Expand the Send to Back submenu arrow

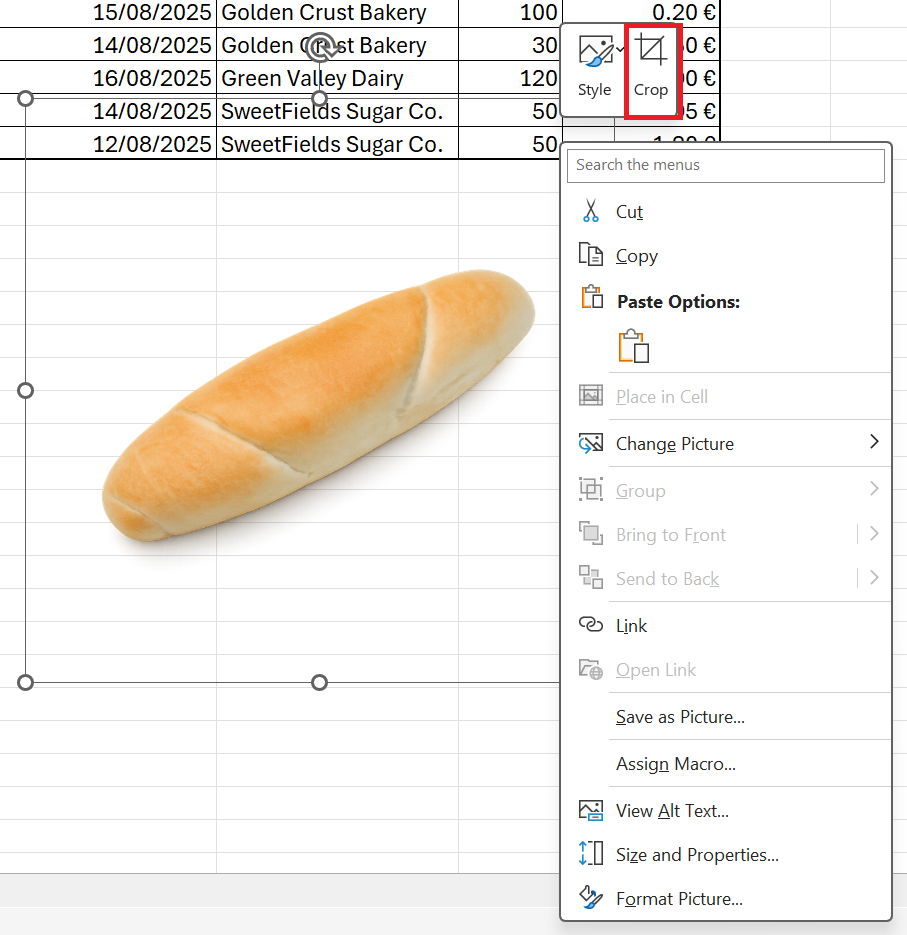[874, 577]
